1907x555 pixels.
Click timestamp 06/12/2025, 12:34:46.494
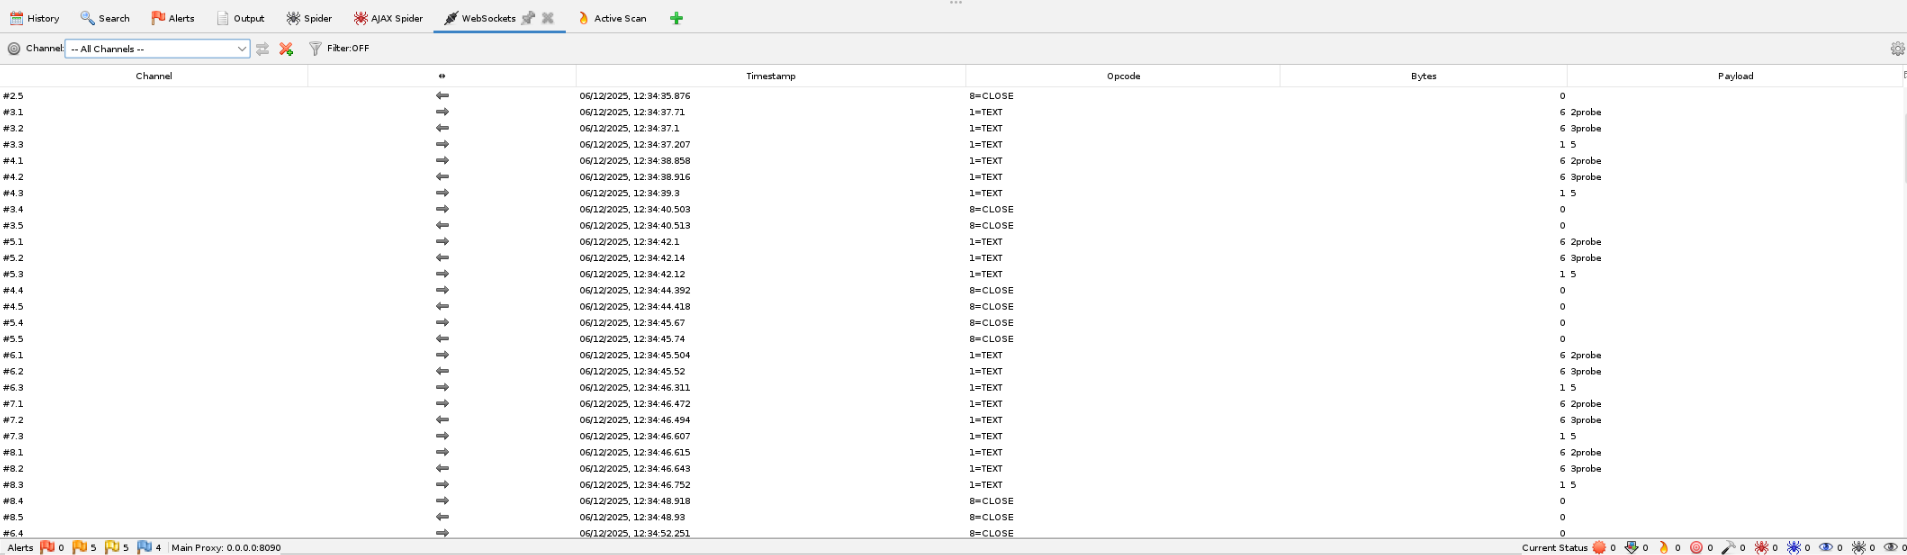635,420
